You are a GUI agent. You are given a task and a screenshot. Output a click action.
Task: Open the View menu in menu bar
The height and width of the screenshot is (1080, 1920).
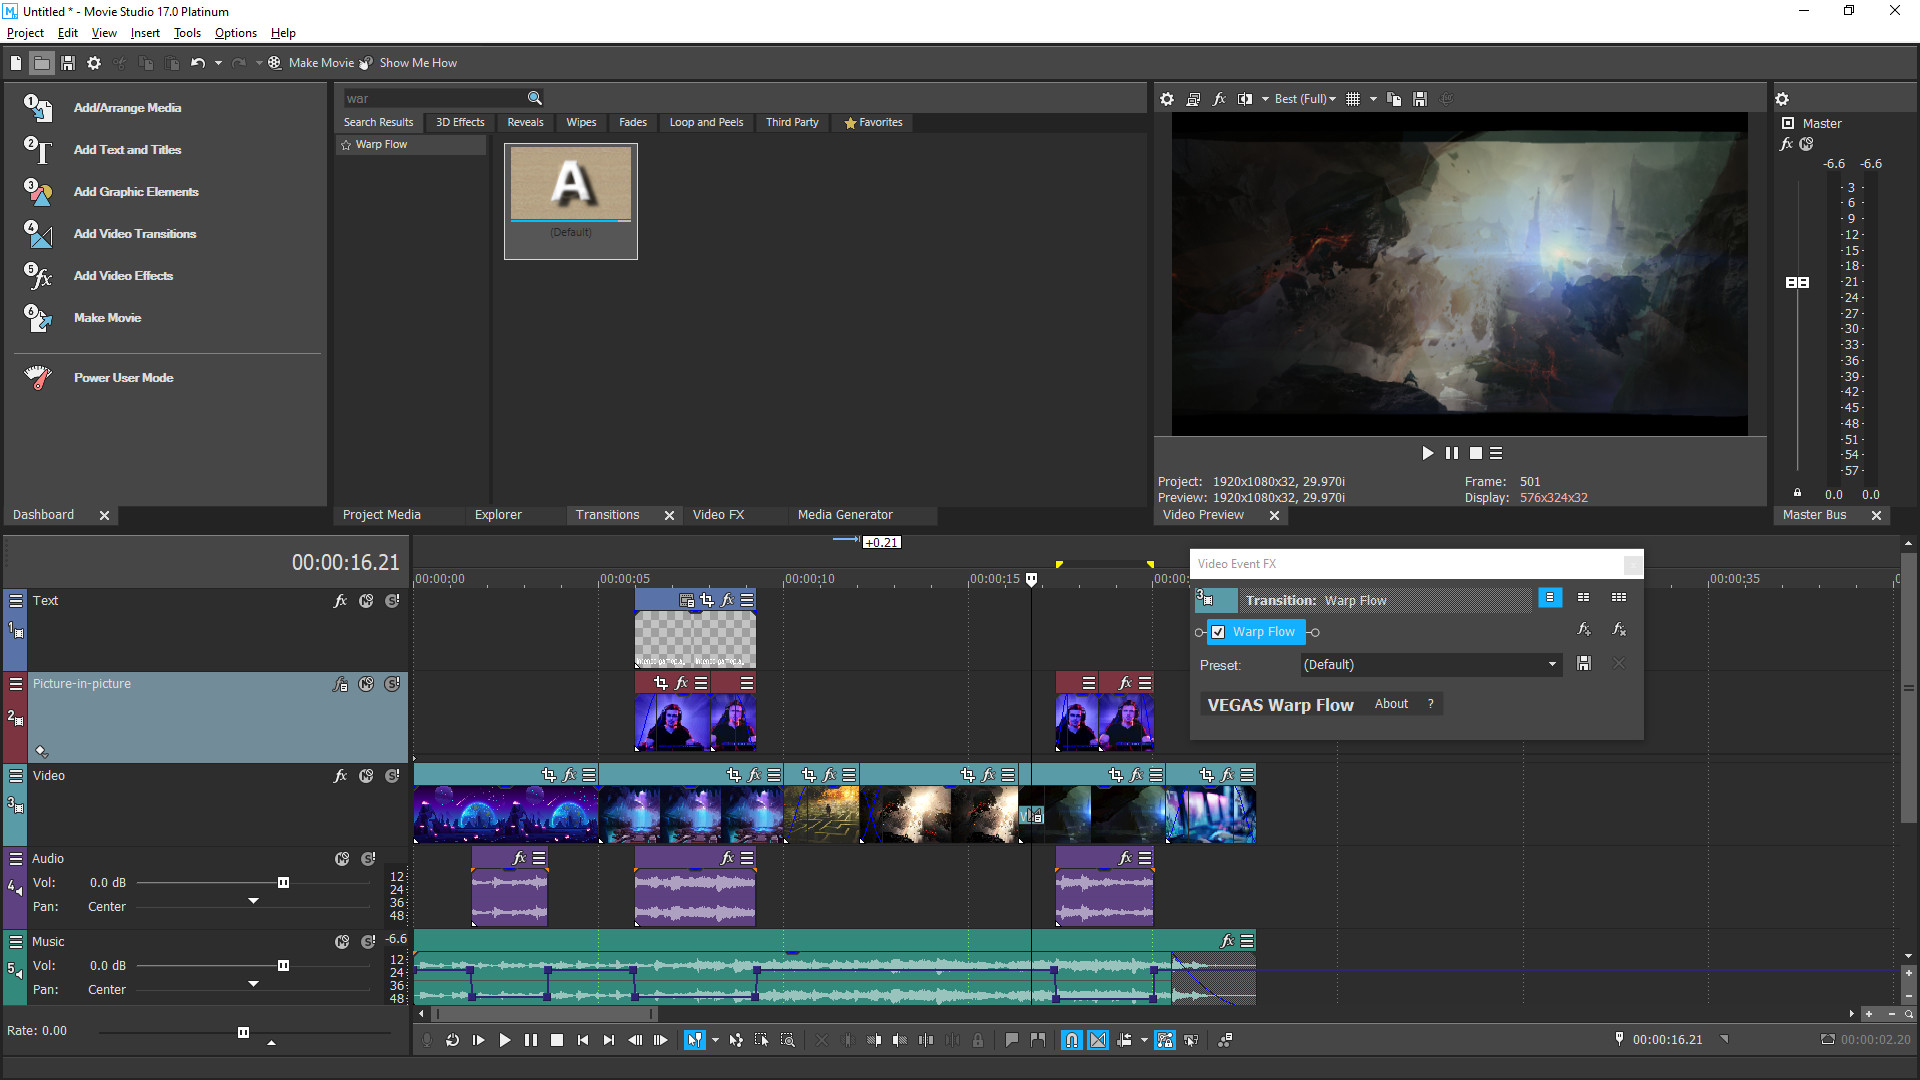click(x=104, y=33)
